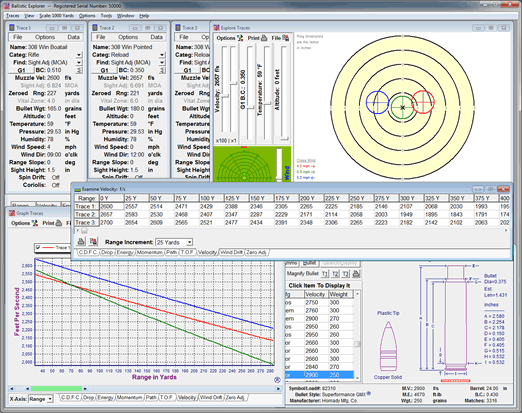Click the save/export icon in Examine Velocity window
The height and width of the screenshot is (413, 522).
tap(94, 241)
